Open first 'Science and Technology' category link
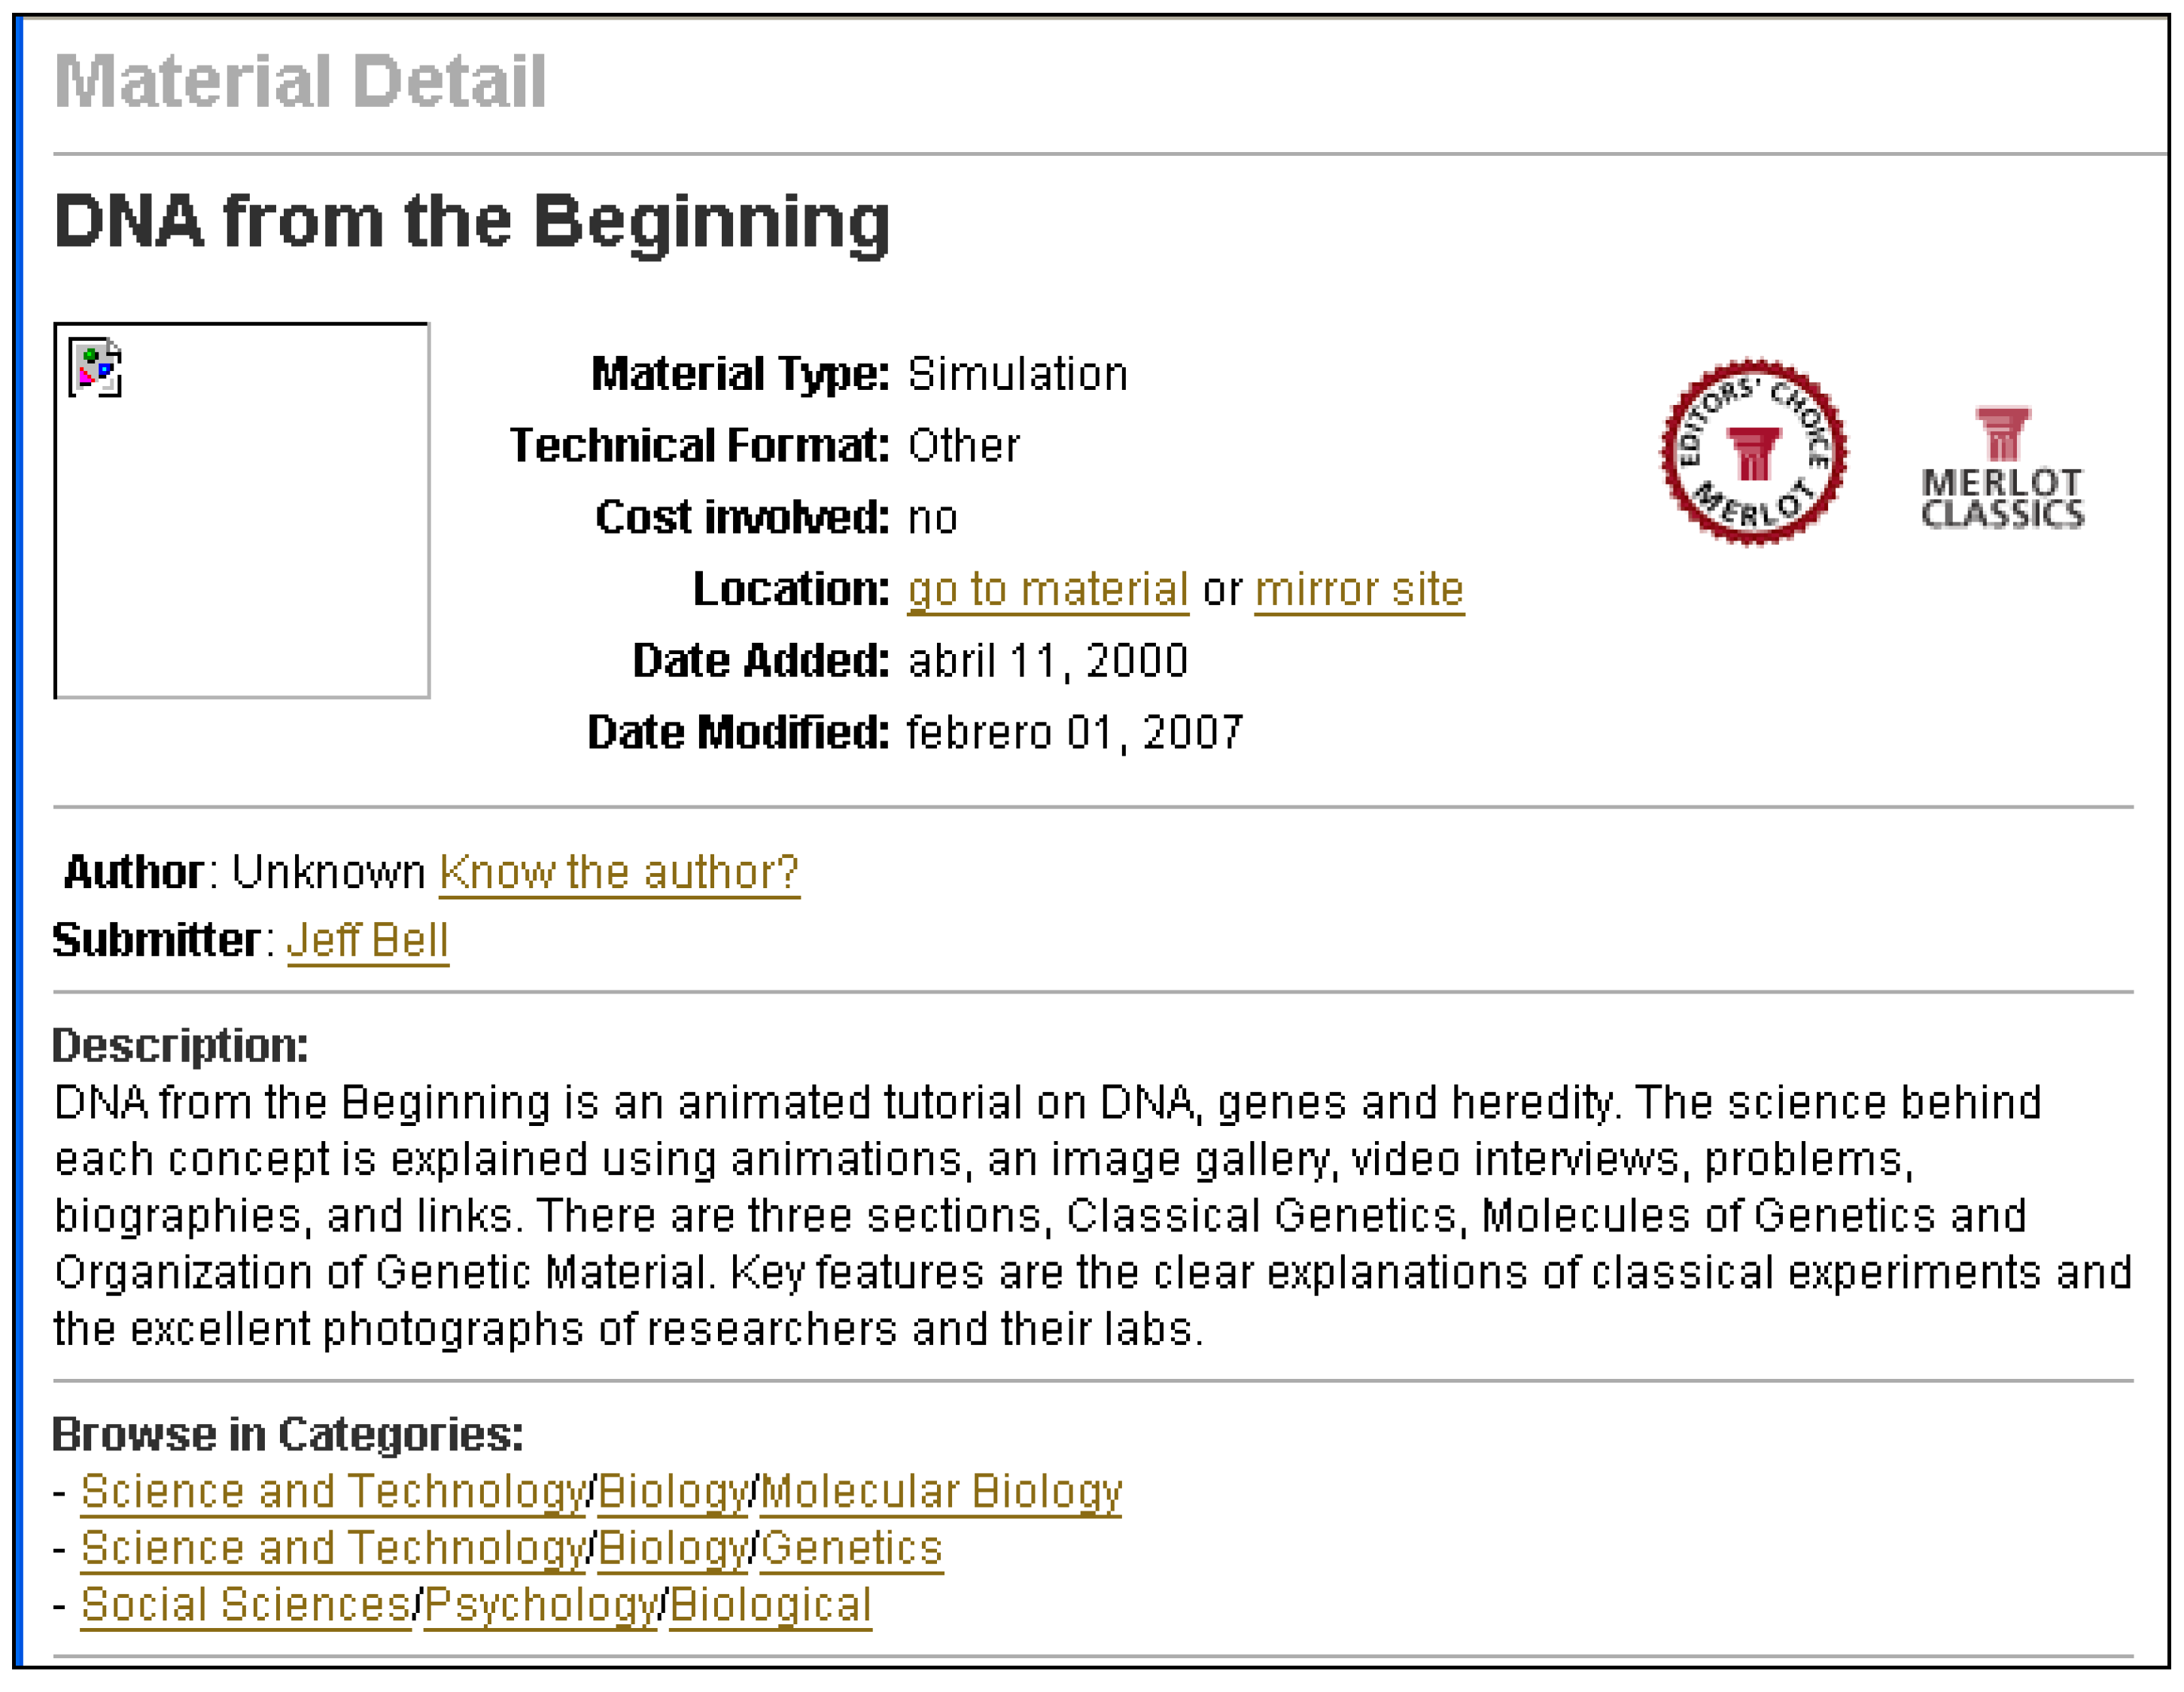2184x1692 pixels. [334, 1491]
